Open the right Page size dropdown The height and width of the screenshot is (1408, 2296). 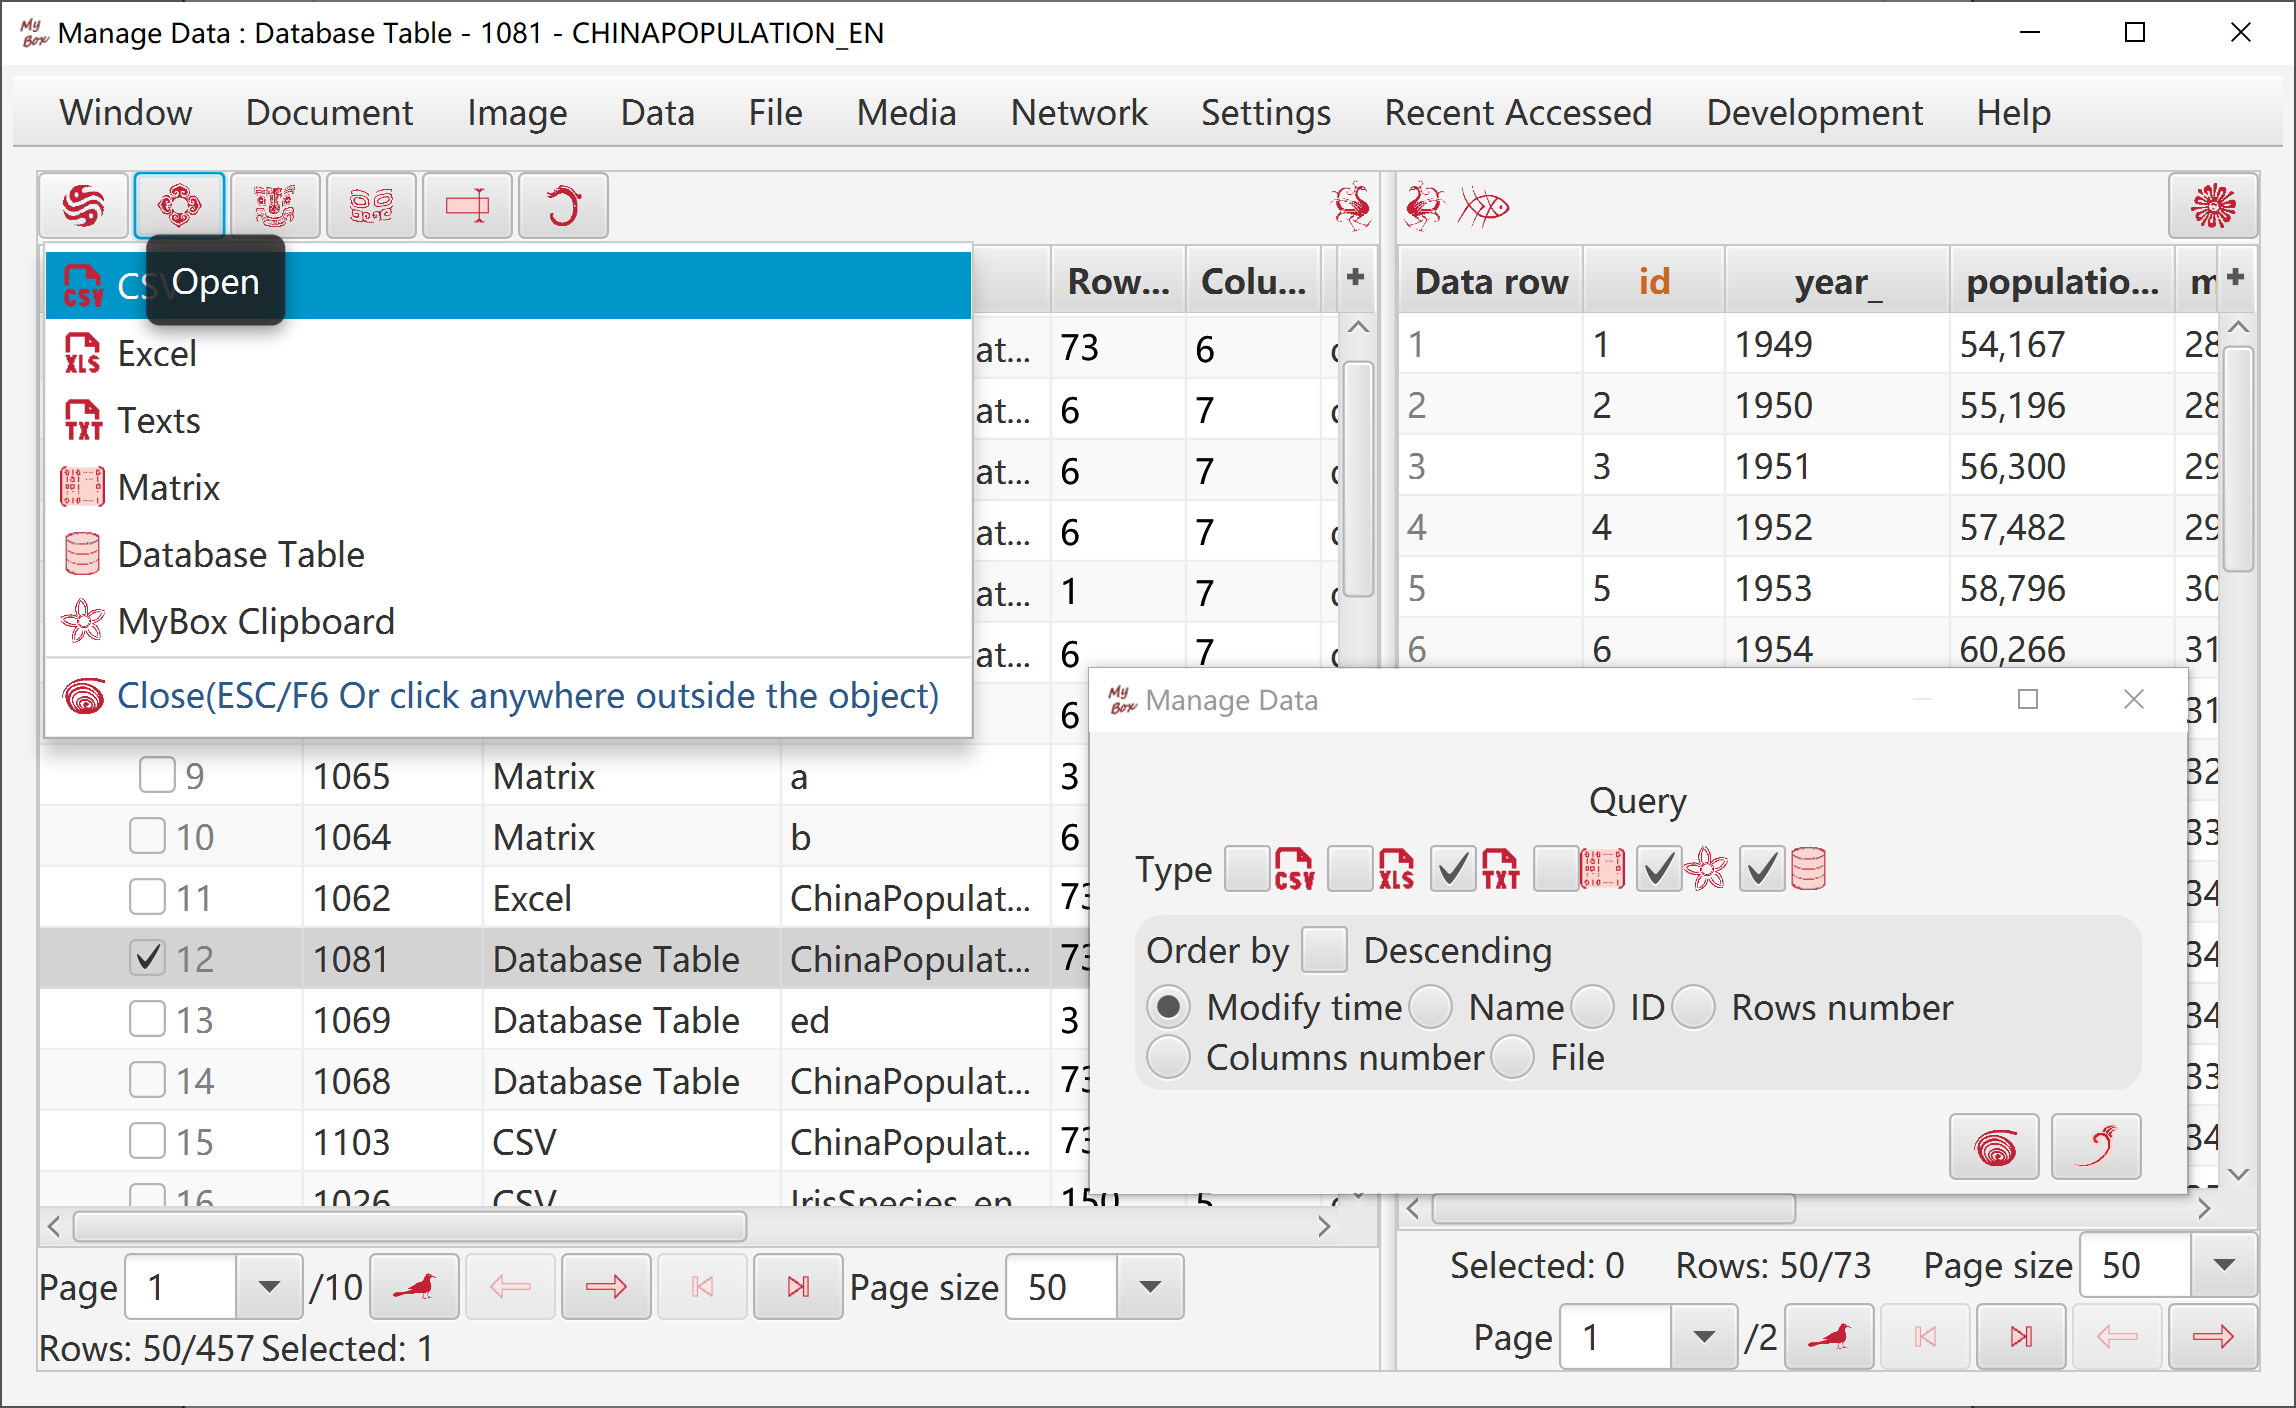pyautogui.click(x=2224, y=1266)
